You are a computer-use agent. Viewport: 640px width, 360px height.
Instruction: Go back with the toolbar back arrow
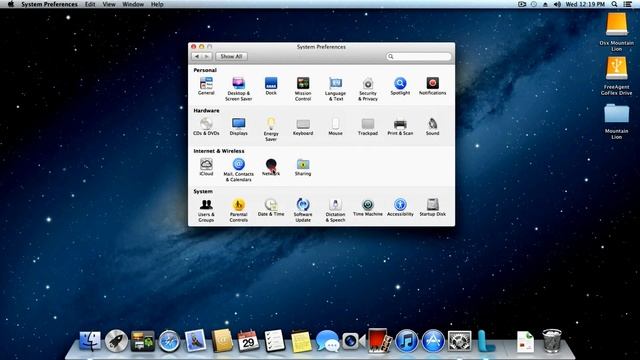pyautogui.click(x=197, y=56)
